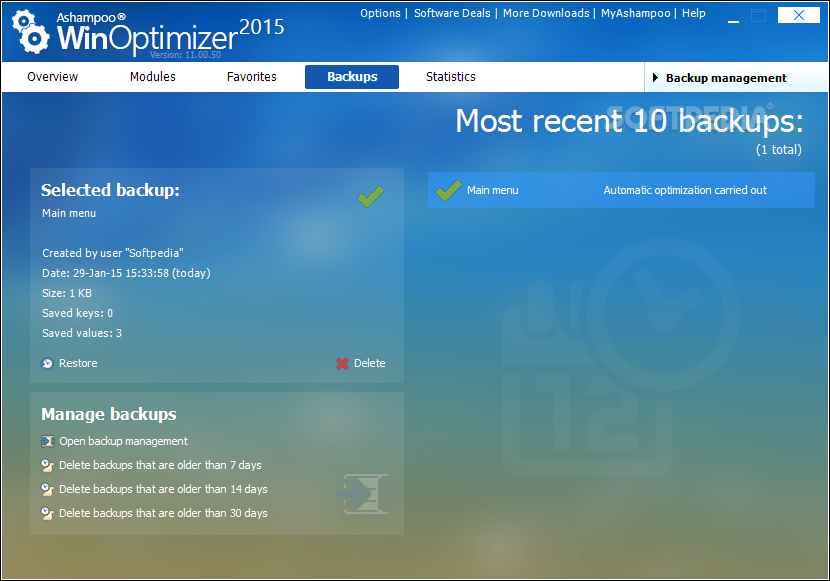Click 'Automatic optimization carried out' text

click(x=685, y=190)
